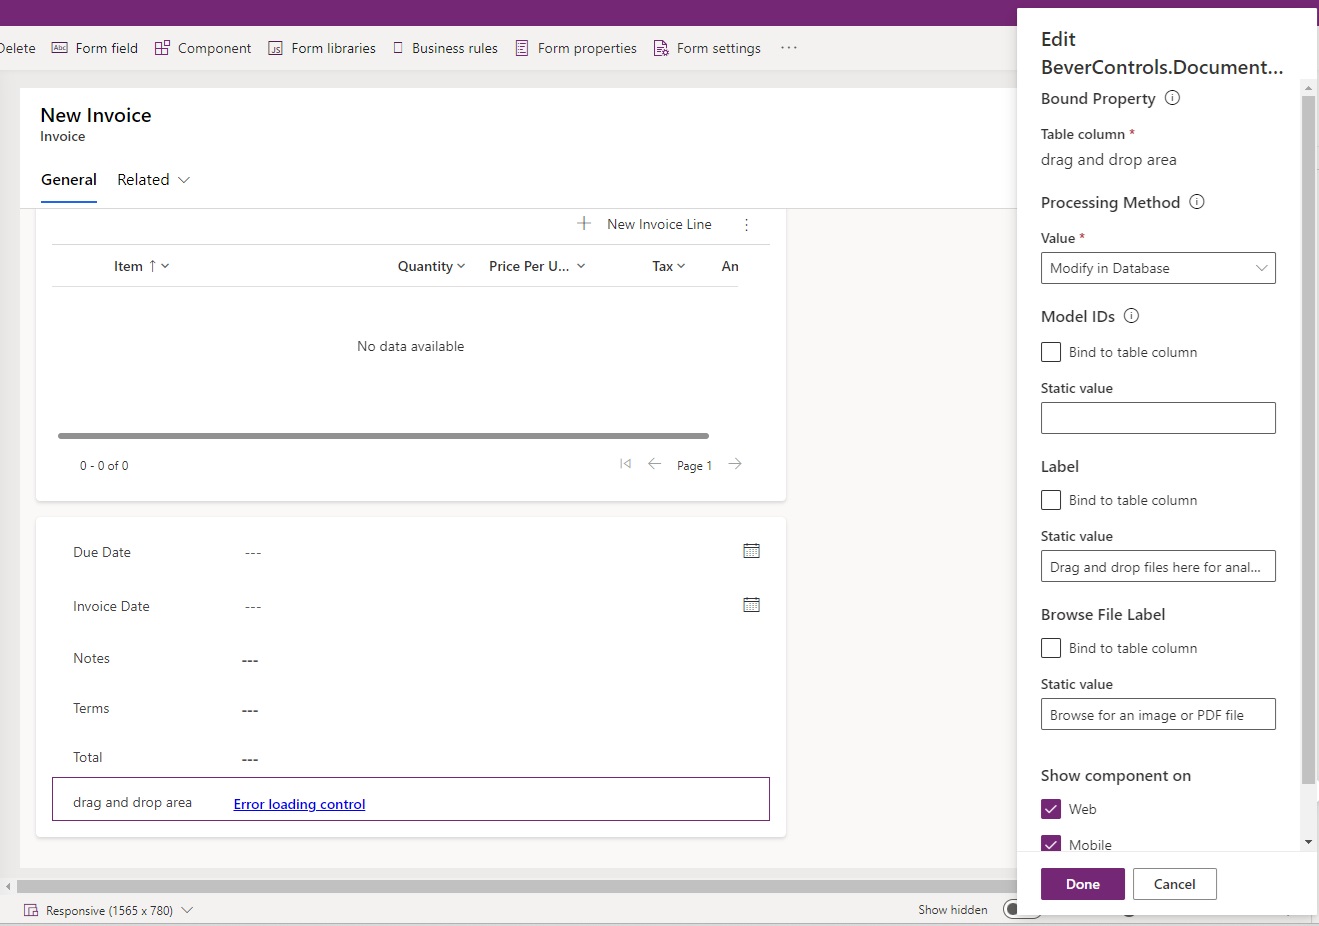Go to next page of the grid

click(735, 464)
